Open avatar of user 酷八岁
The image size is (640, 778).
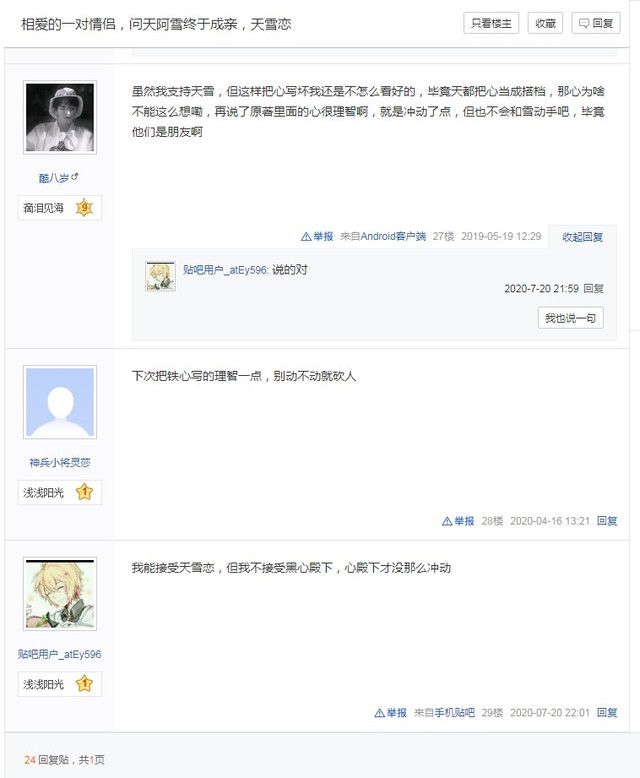coord(60,118)
